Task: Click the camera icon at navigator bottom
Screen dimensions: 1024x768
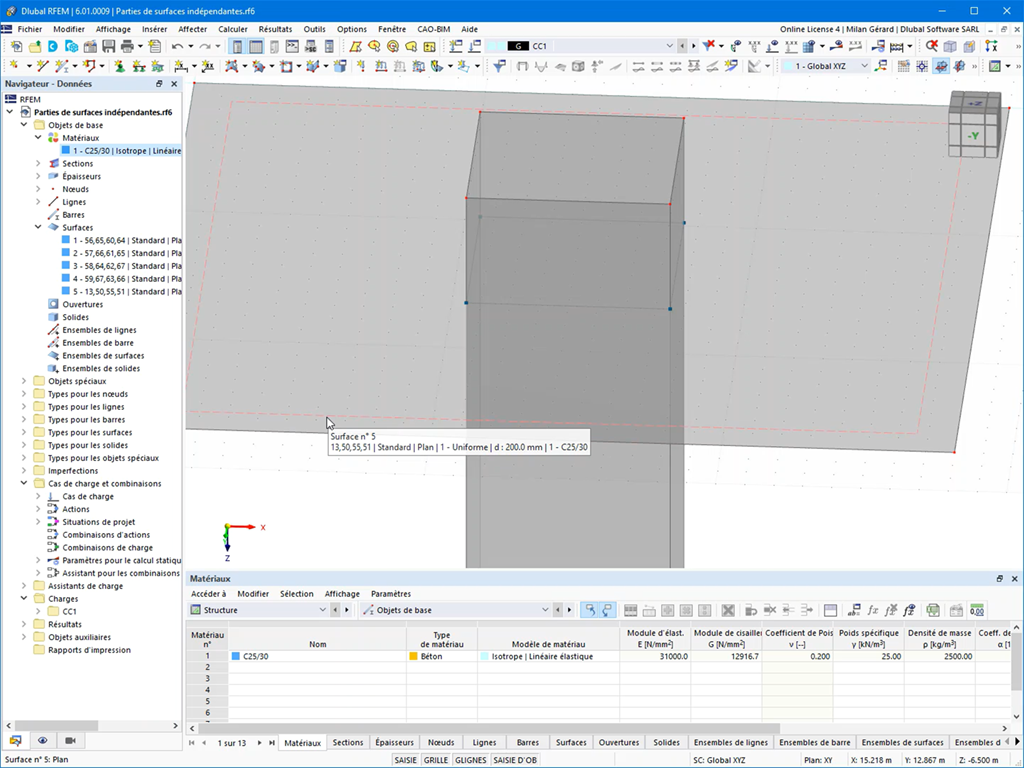Action: pyautogui.click(x=71, y=741)
